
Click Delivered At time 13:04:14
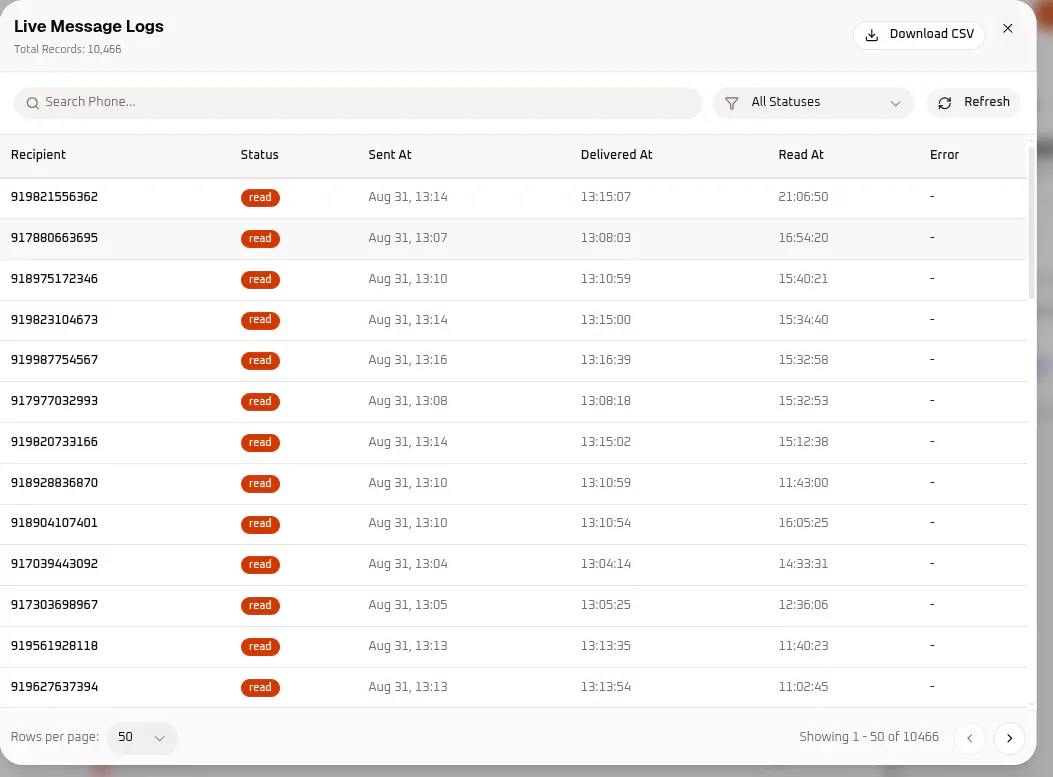(606, 564)
